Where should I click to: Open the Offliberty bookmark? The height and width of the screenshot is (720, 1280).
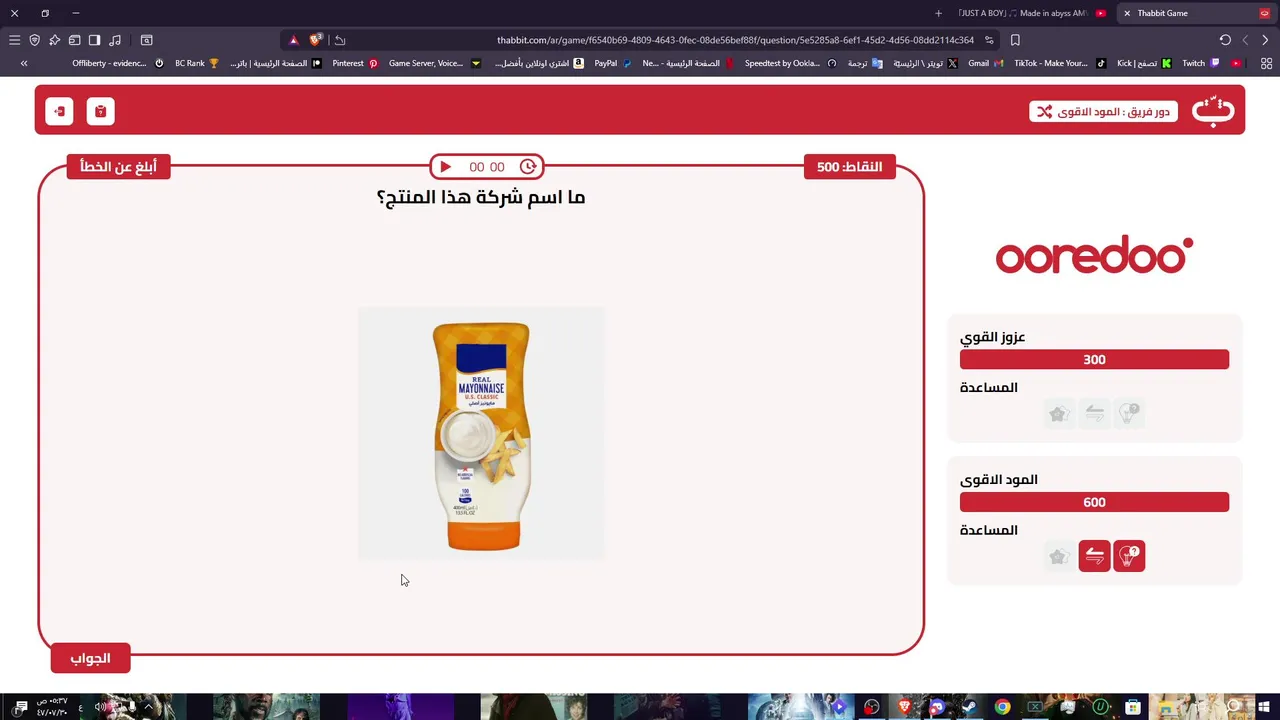click(117, 63)
